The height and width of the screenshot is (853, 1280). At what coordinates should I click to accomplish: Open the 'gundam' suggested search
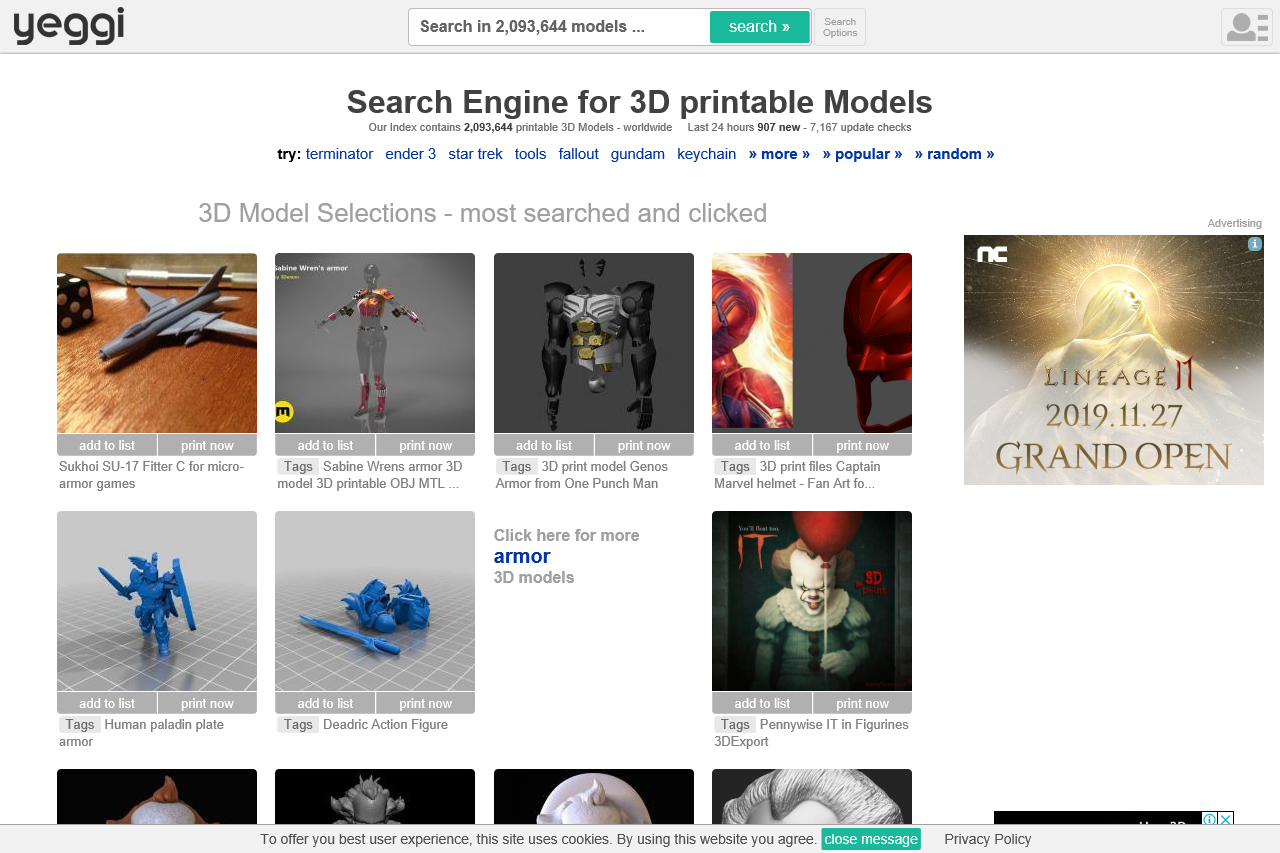pyautogui.click(x=637, y=154)
